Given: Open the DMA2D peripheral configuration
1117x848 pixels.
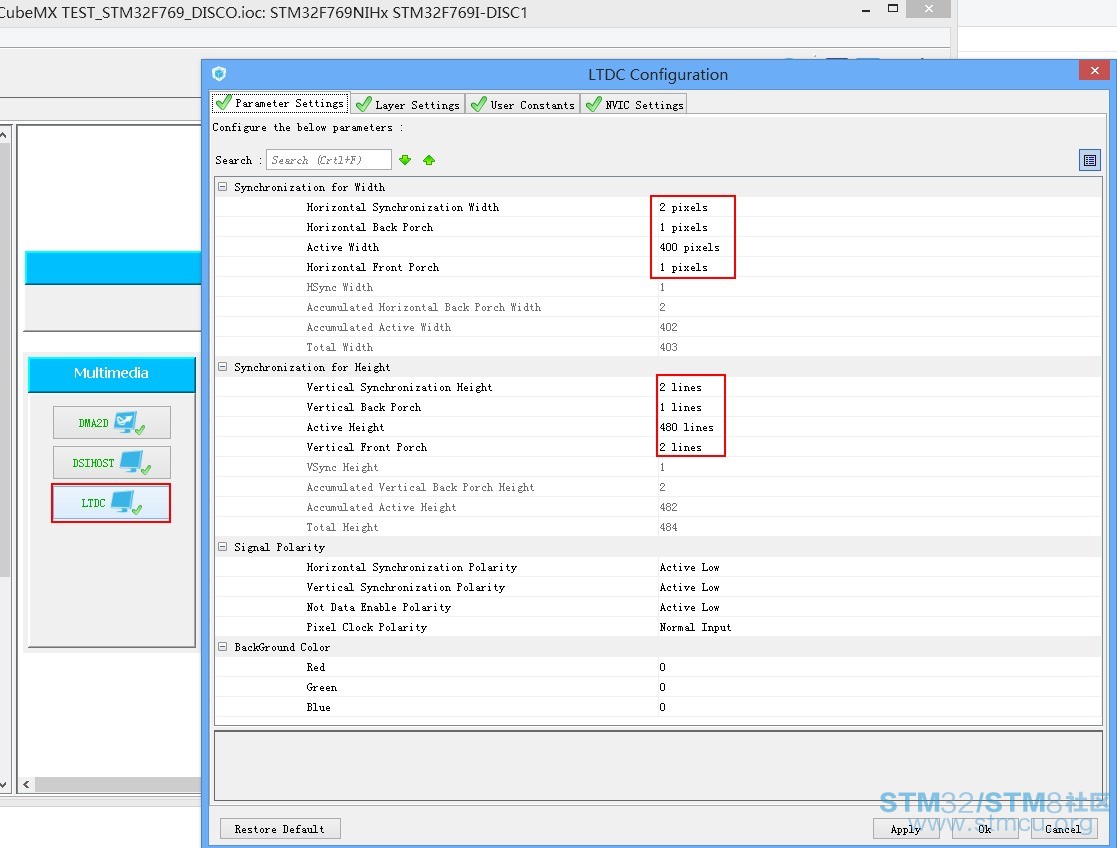Looking at the screenshot, I should [x=111, y=423].
